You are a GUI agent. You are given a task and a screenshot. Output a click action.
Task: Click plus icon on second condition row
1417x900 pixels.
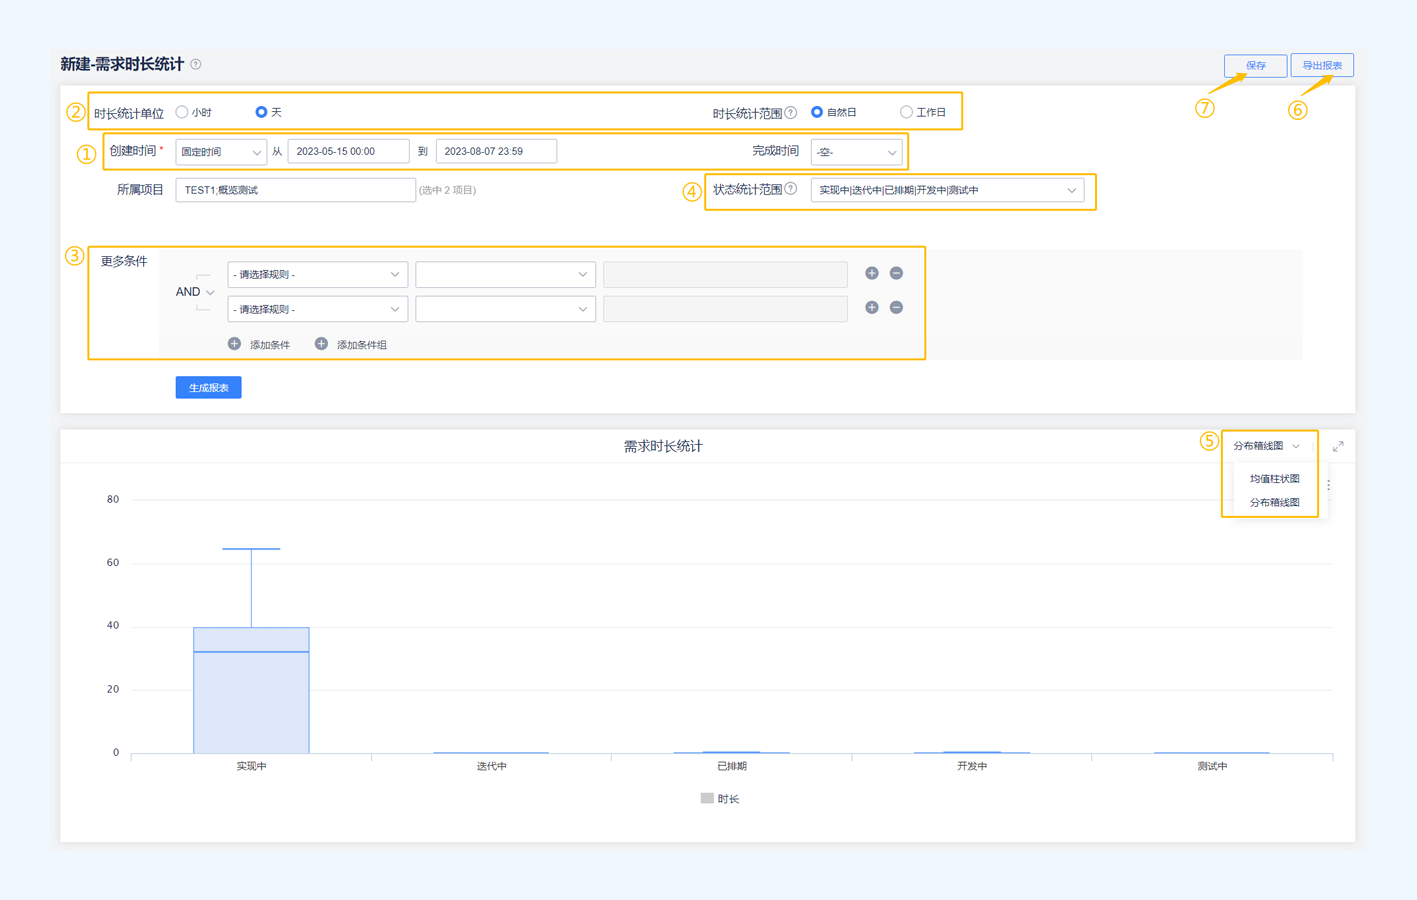(872, 307)
